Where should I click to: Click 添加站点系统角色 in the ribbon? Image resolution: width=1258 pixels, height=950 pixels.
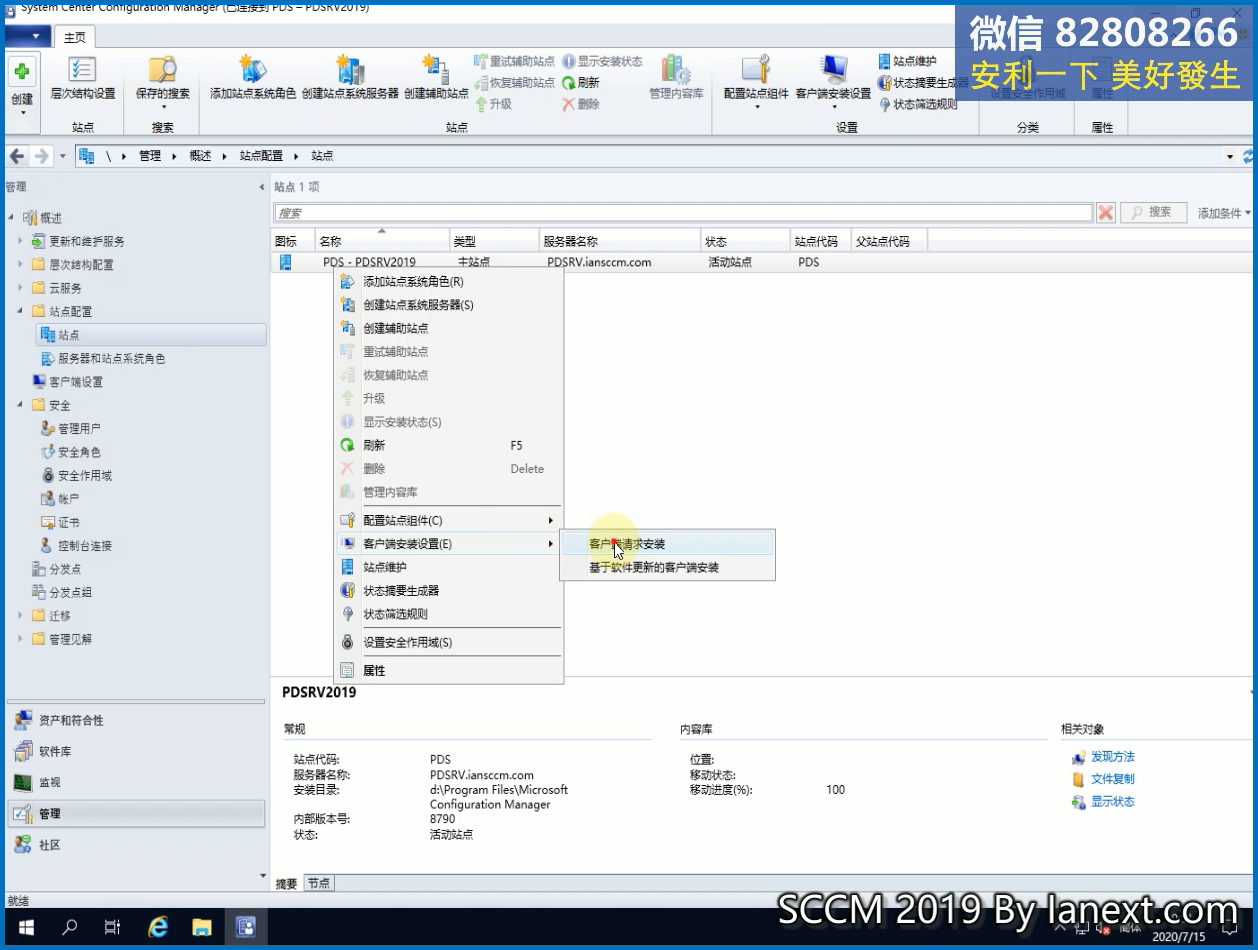[253, 79]
